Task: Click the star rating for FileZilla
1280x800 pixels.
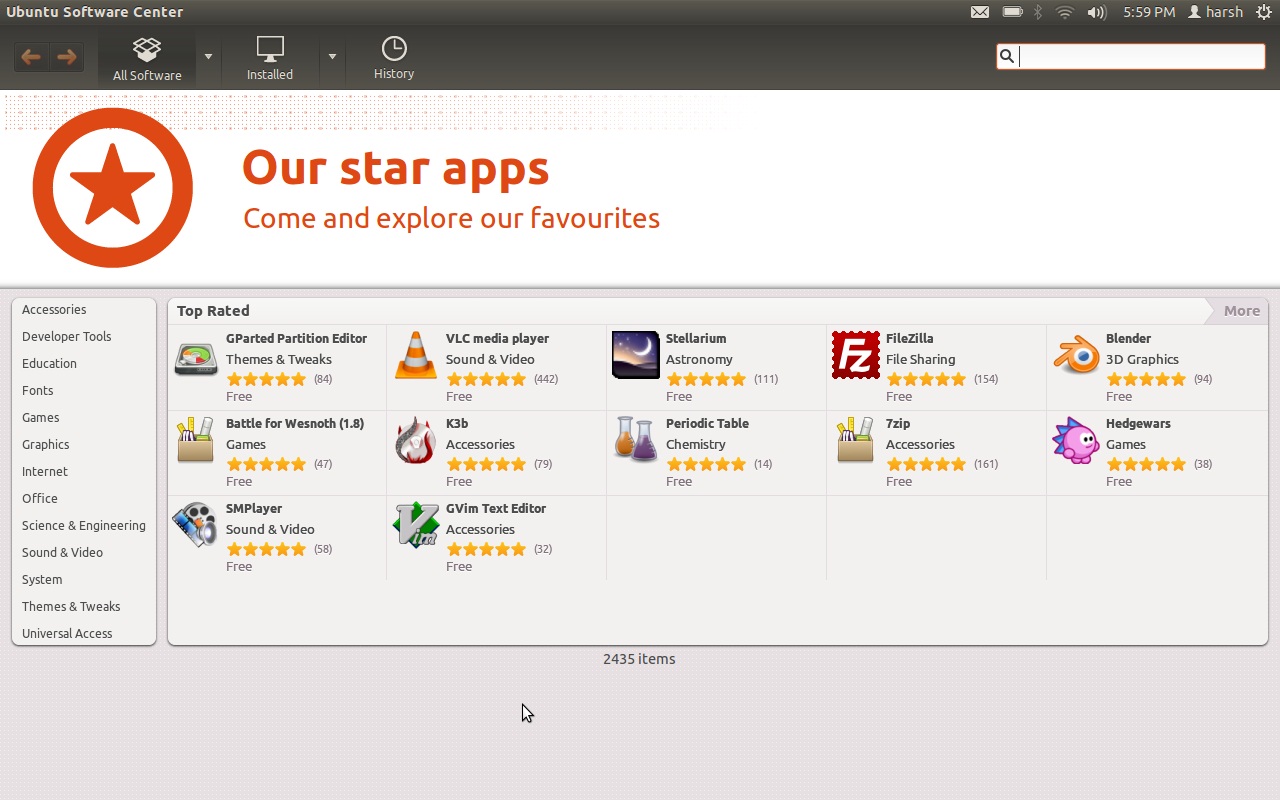Action: pos(926,380)
